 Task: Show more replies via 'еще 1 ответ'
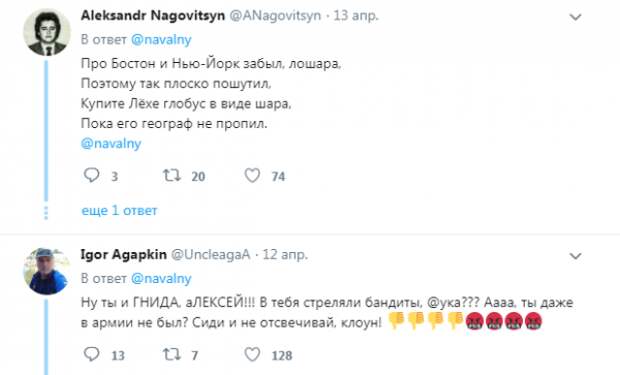coord(119,210)
